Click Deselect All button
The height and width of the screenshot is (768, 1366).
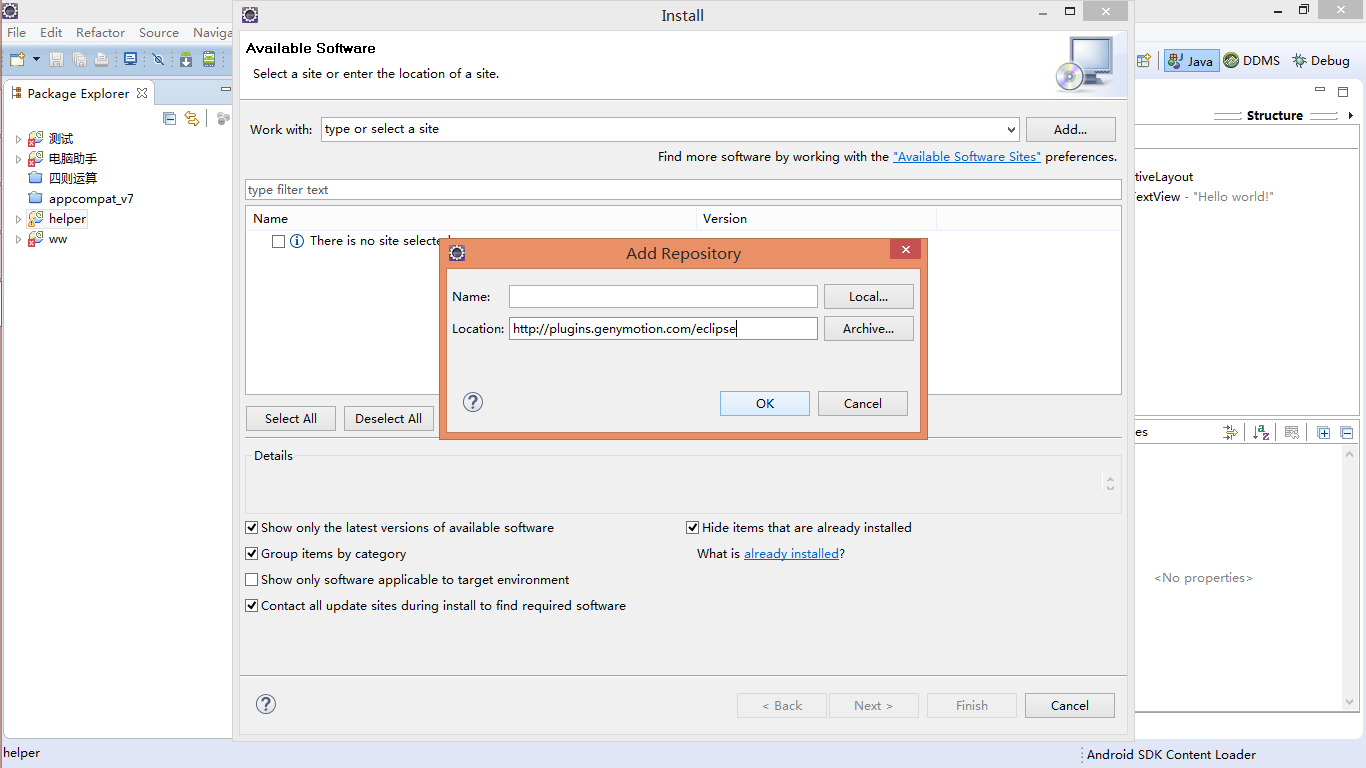click(389, 418)
